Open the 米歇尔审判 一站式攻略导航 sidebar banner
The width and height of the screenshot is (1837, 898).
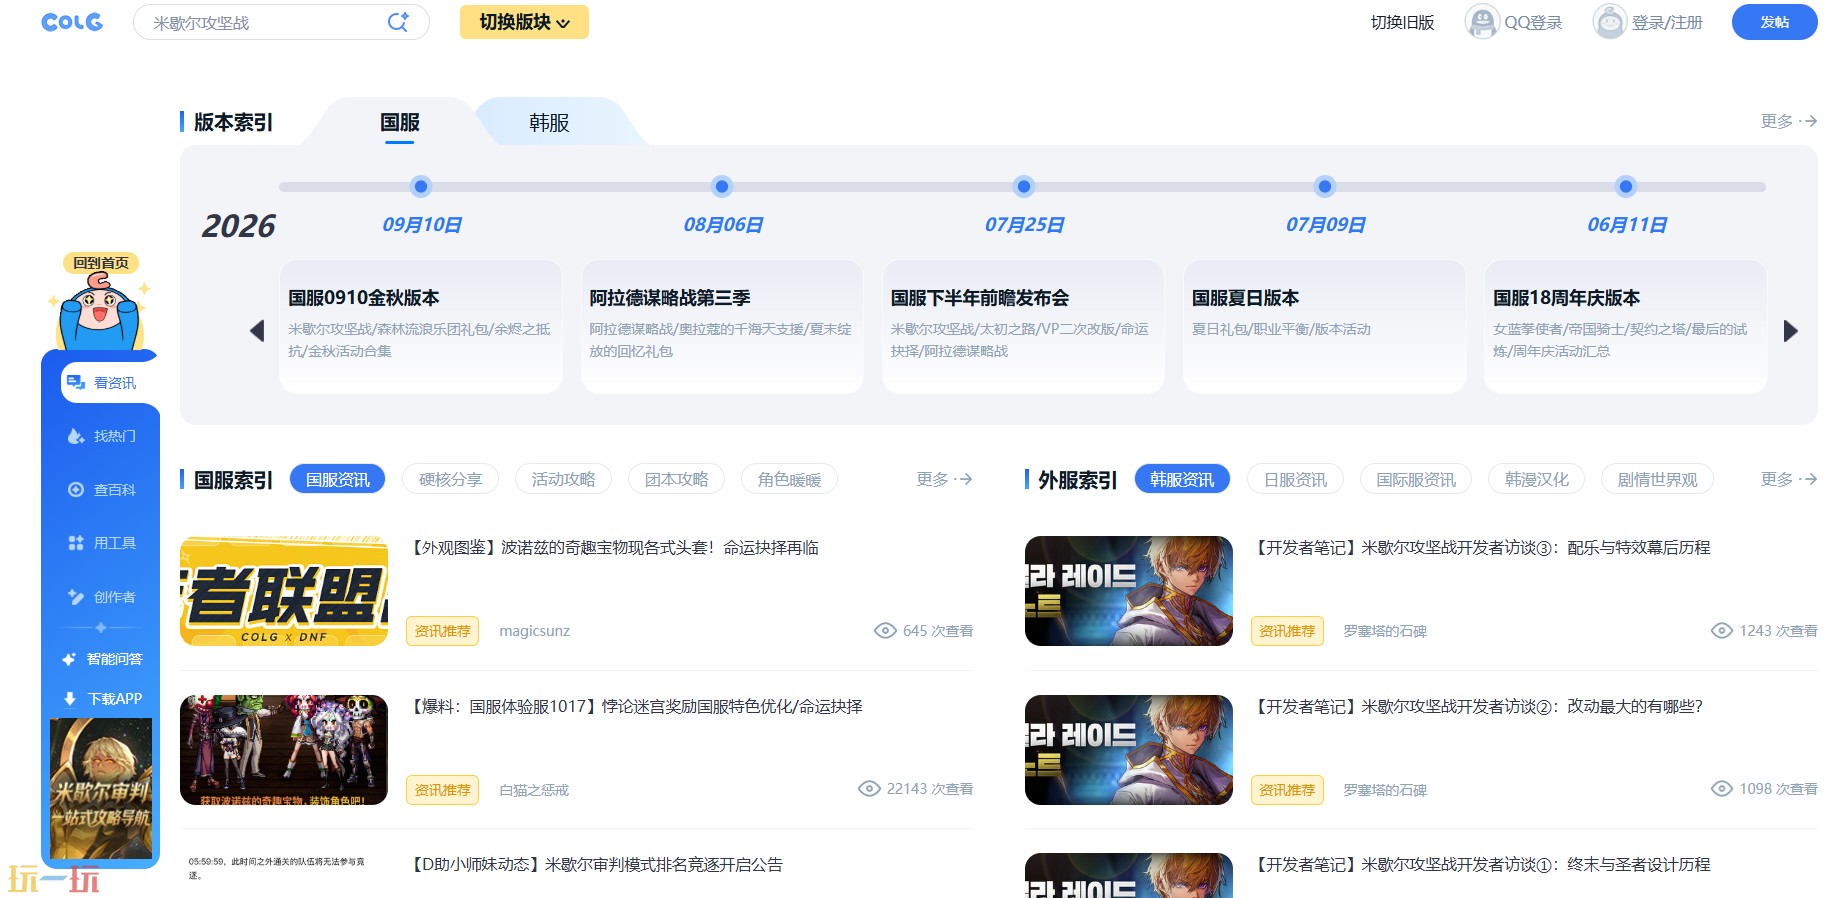(101, 789)
